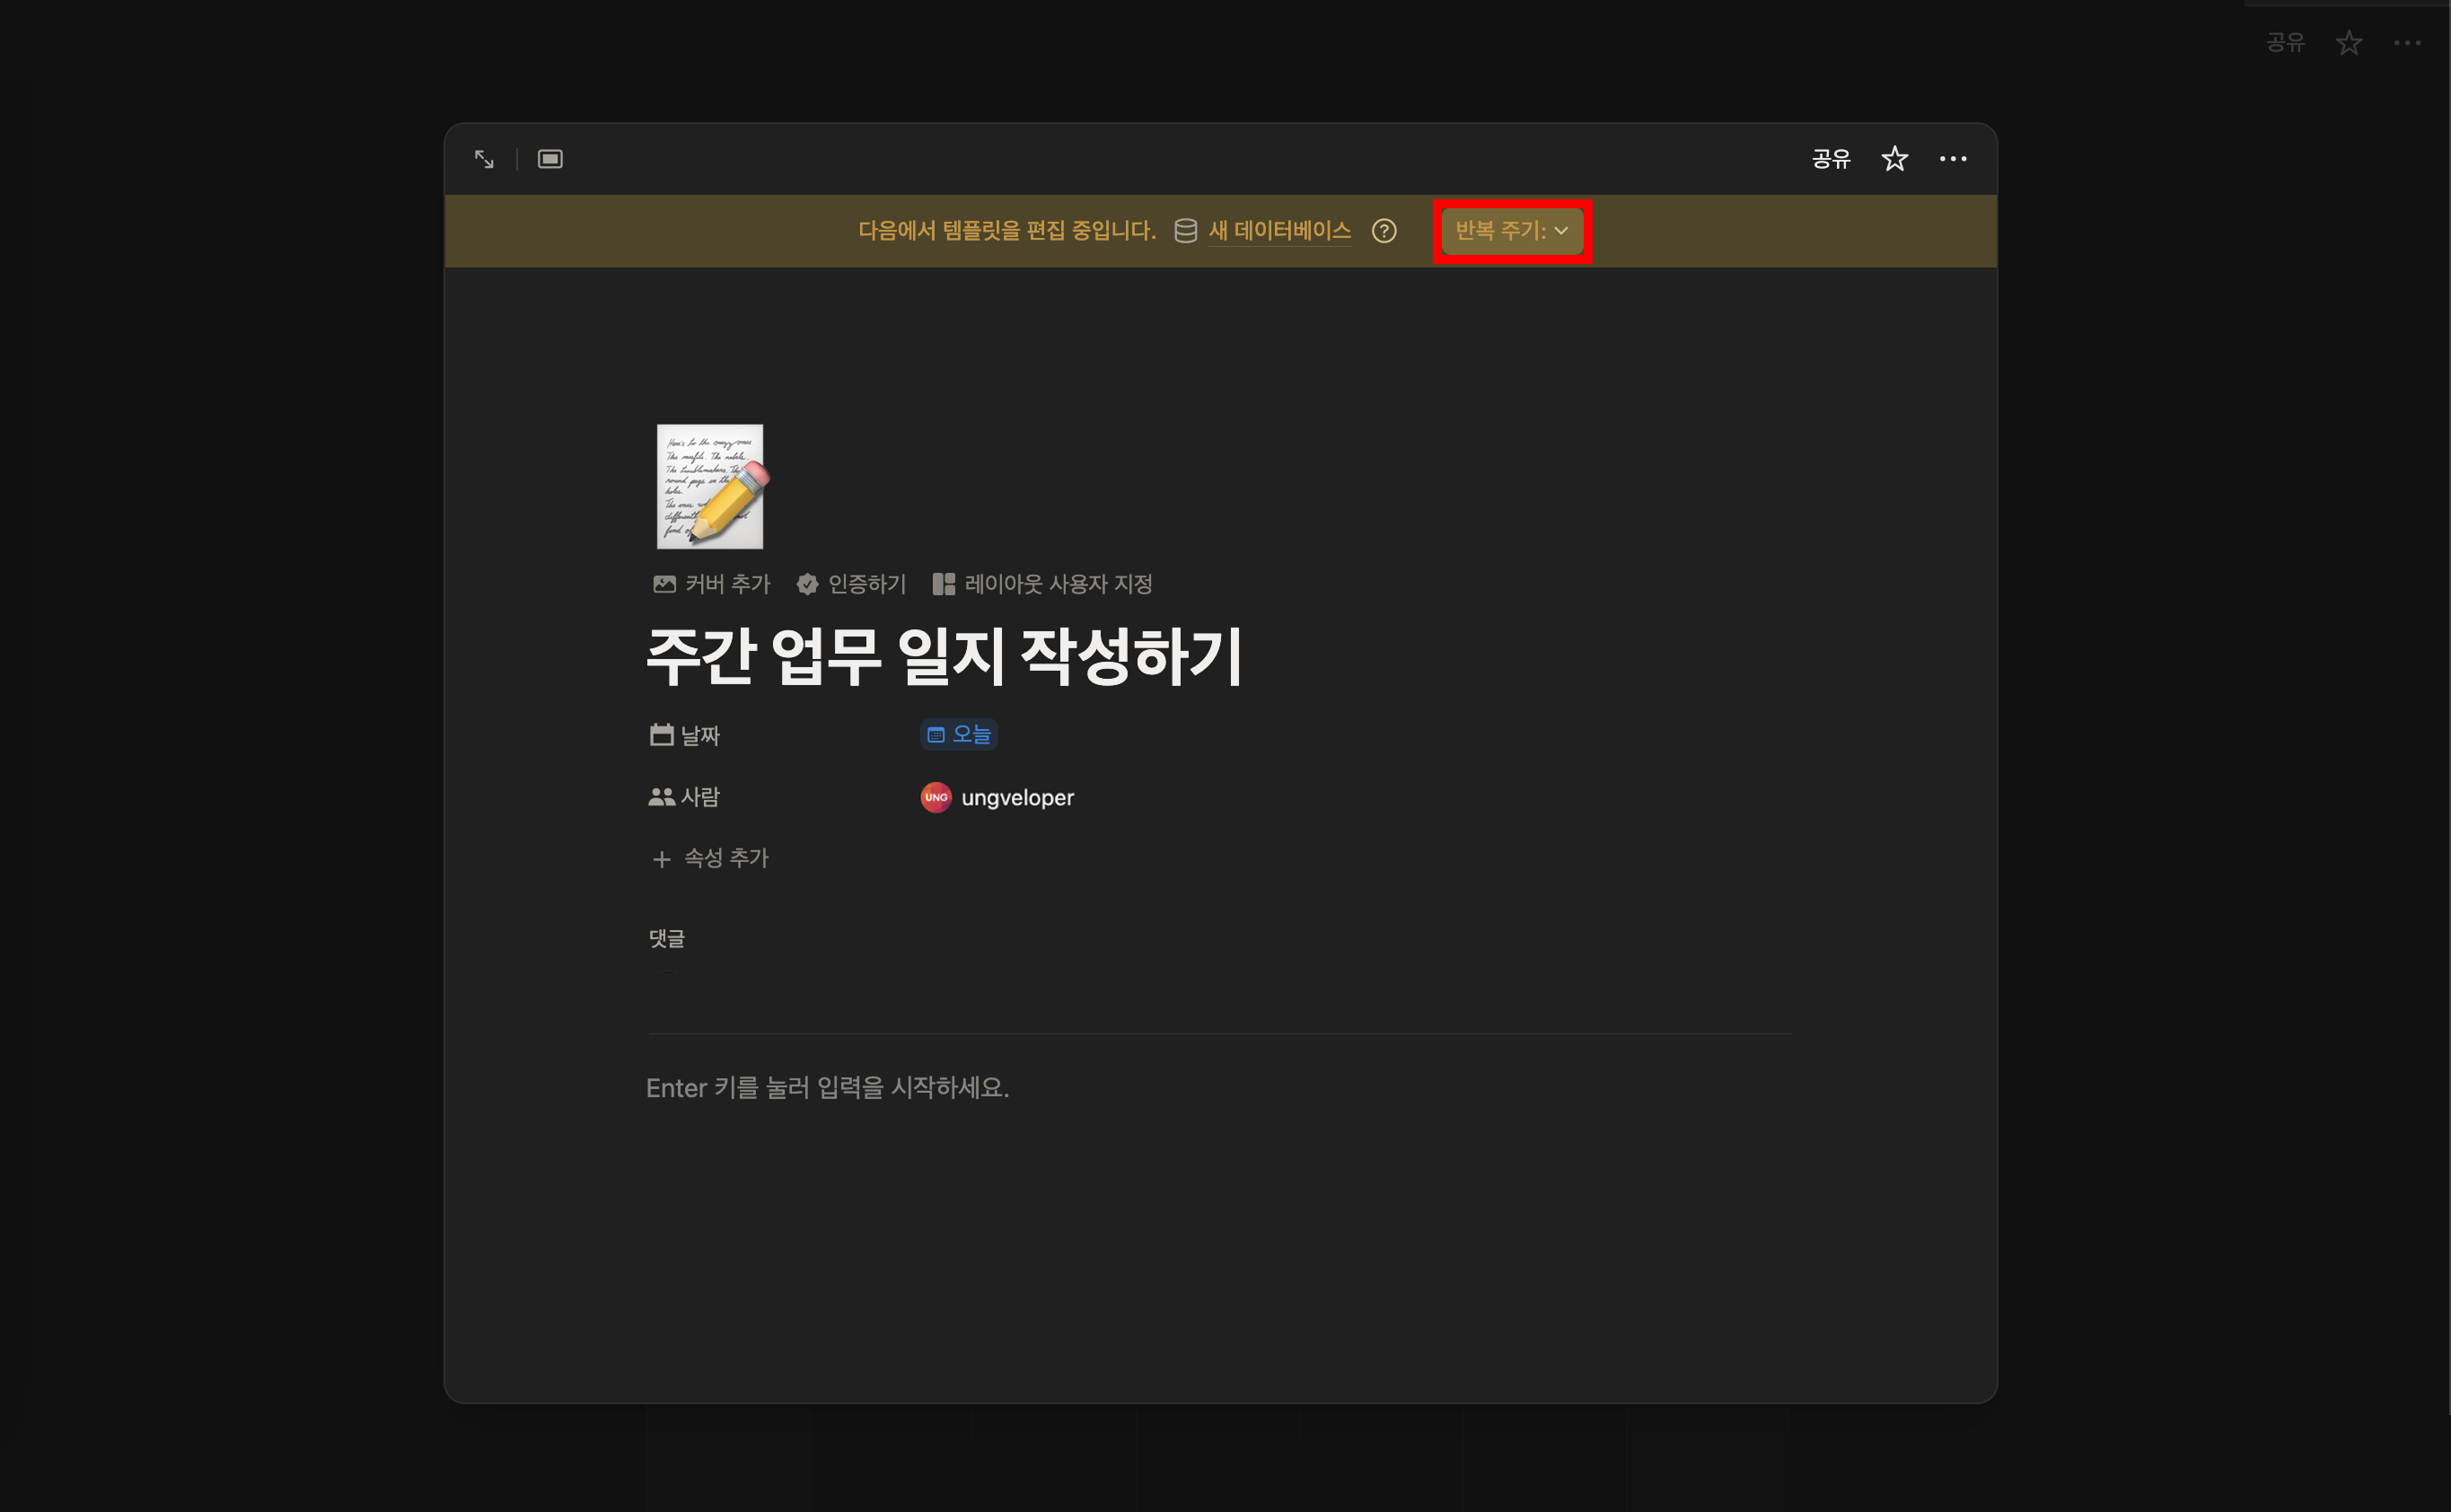
Task: Click the 오늘 date value chip
Action: tap(958, 735)
